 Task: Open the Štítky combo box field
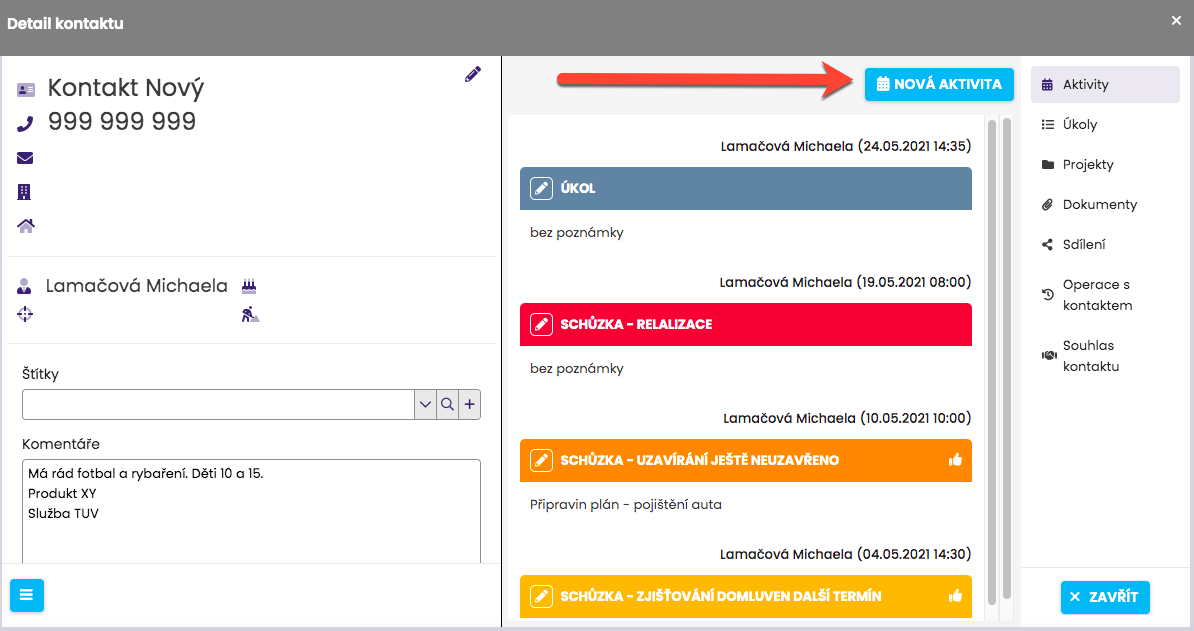218,404
